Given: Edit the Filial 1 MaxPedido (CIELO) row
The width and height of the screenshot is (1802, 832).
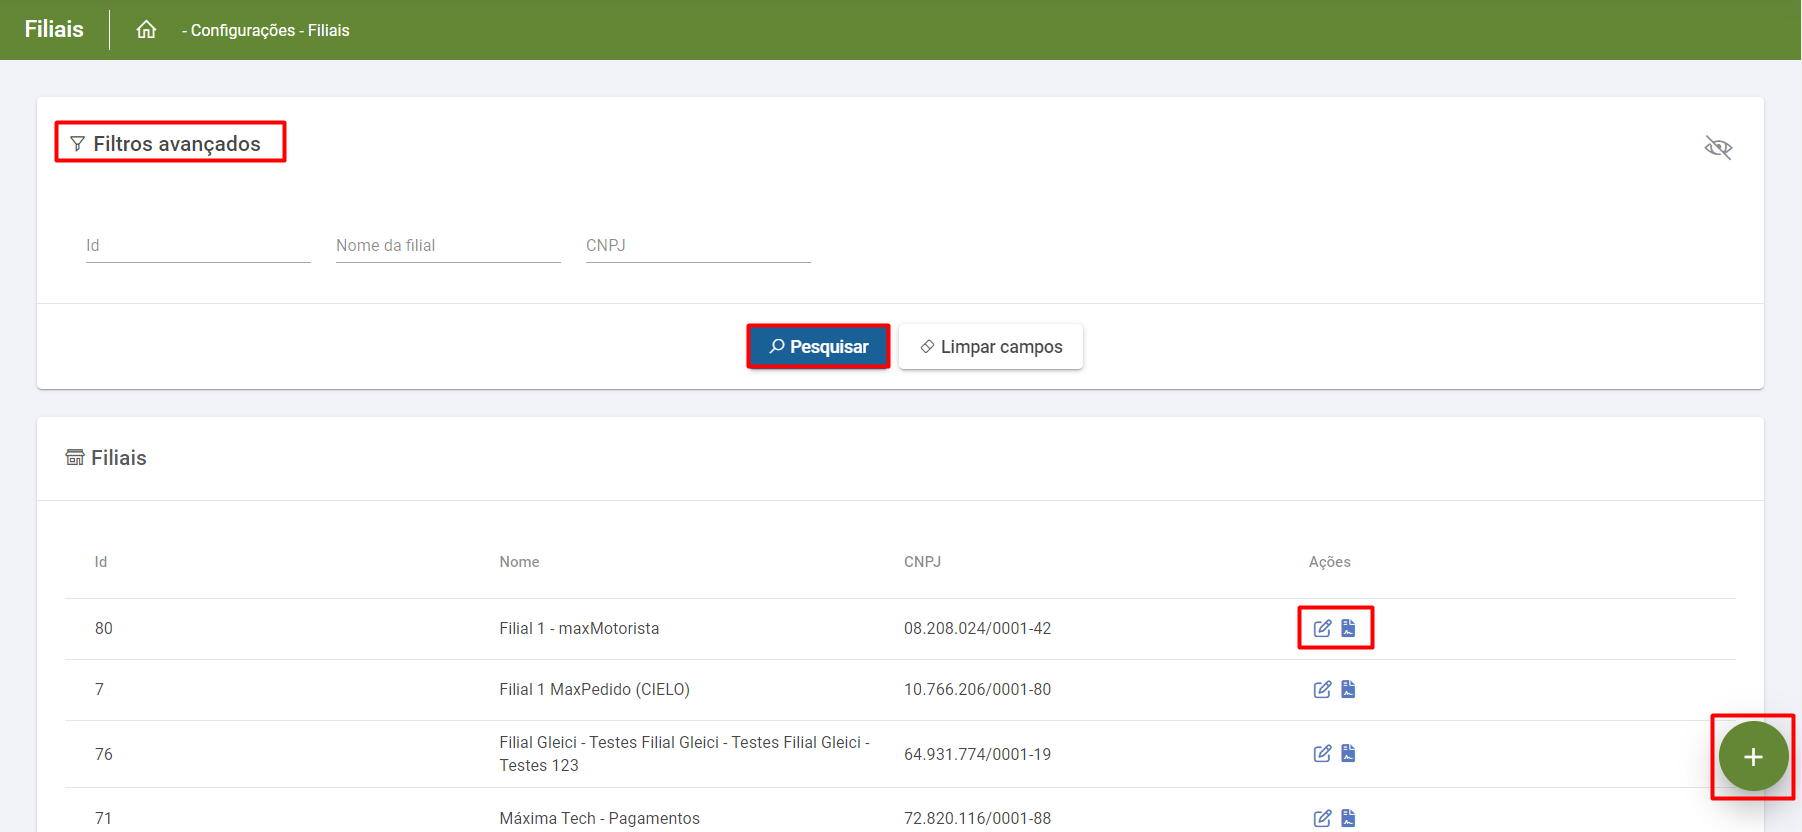Looking at the screenshot, I should coord(1322,689).
